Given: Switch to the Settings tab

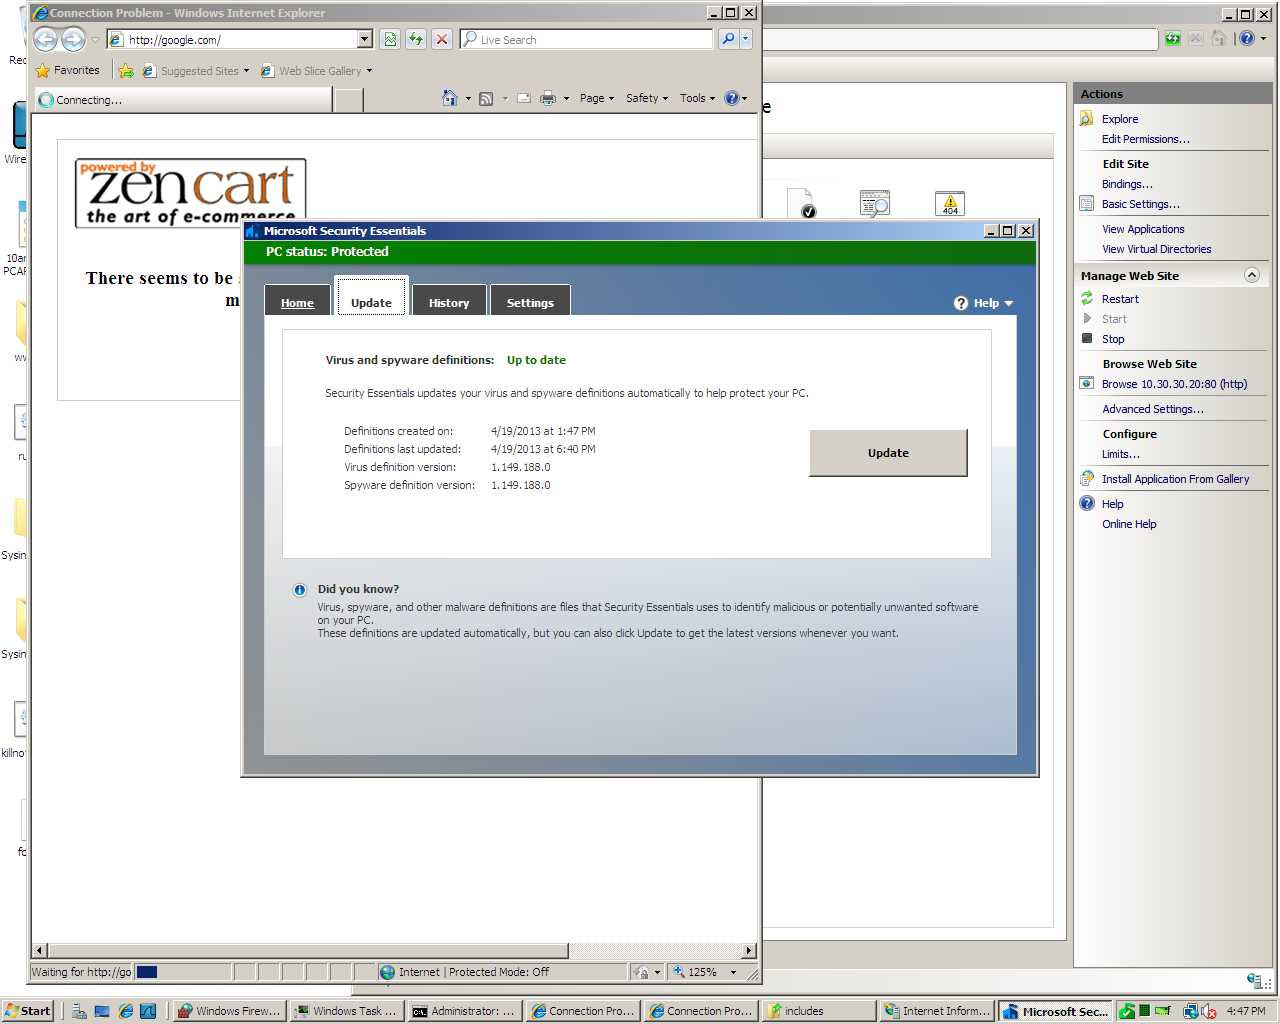Looking at the screenshot, I should [530, 302].
